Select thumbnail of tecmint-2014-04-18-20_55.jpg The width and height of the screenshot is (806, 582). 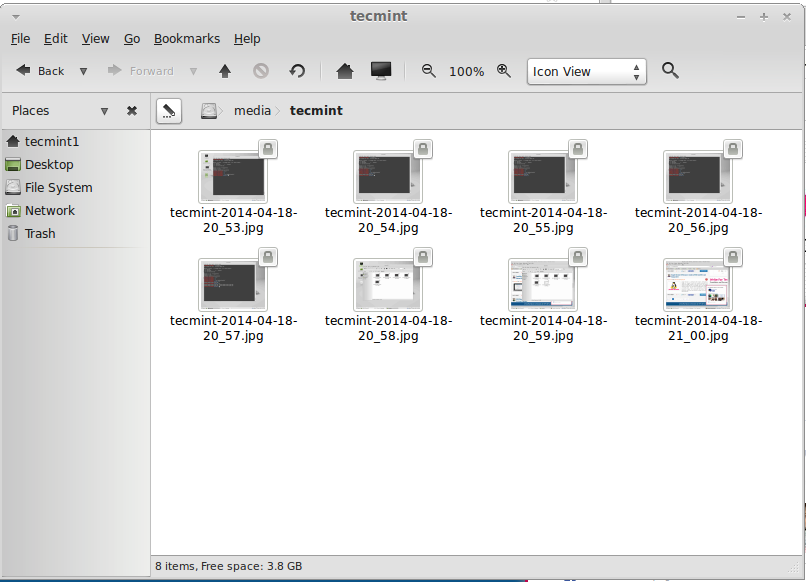pos(543,176)
